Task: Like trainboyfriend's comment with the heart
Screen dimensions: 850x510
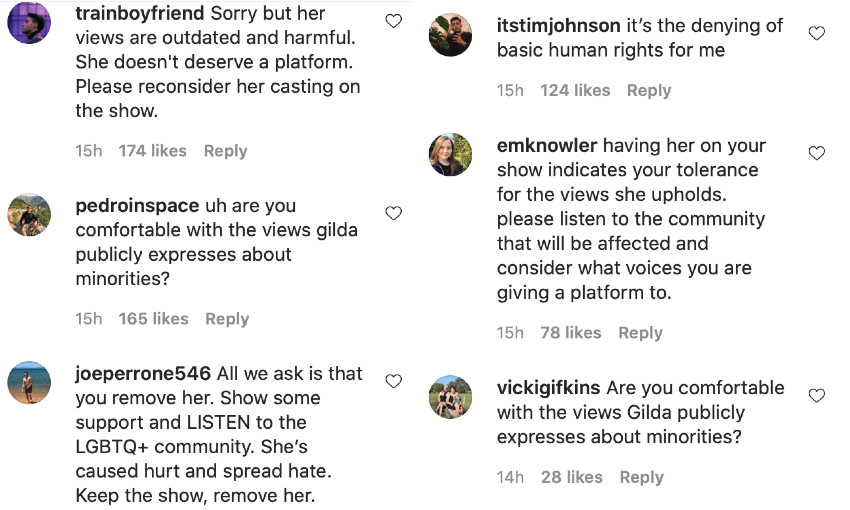Action: tap(394, 21)
